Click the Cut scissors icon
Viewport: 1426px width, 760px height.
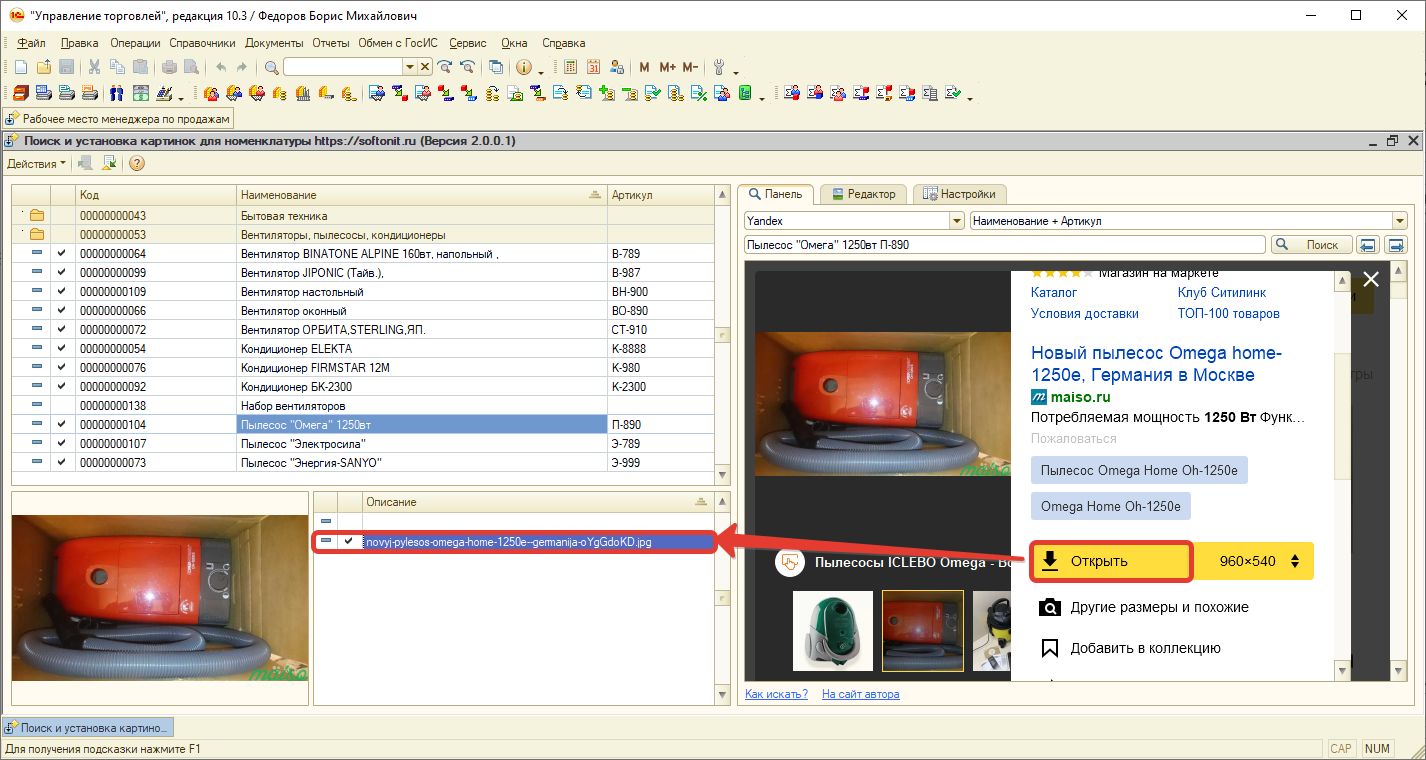pyautogui.click(x=94, y=67)
